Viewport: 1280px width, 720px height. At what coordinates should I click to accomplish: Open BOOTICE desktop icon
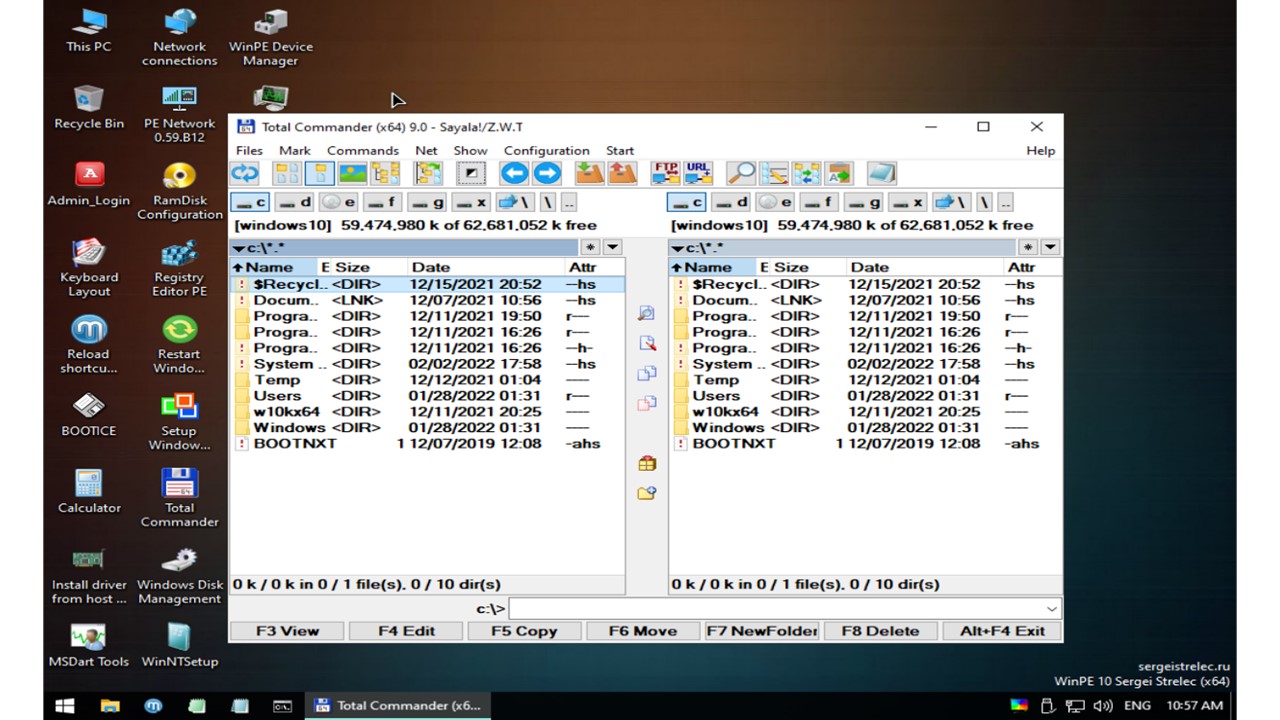[89, 415]
